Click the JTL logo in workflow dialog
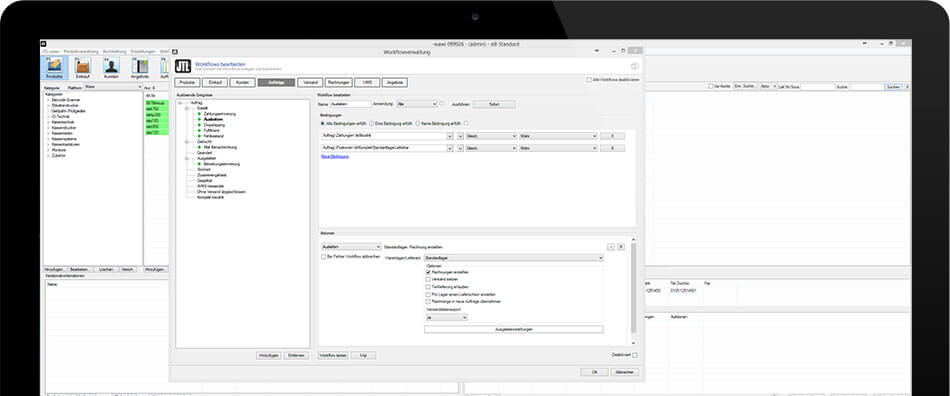Viewport: 950px width, 396px height. coord(183,67)
